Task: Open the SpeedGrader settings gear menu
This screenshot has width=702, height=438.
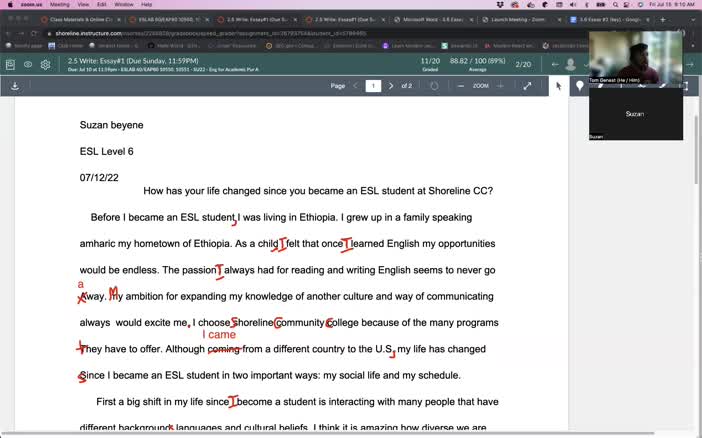Action: tap(46, 64)
